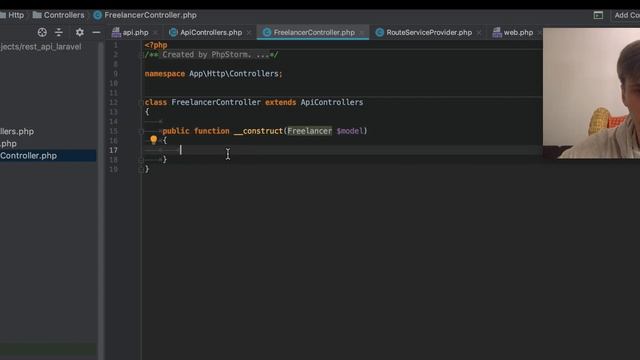The height and width of the screenshot is (360, 640).
Task: Open the Add Configuration button
Action: pos(627,15)
